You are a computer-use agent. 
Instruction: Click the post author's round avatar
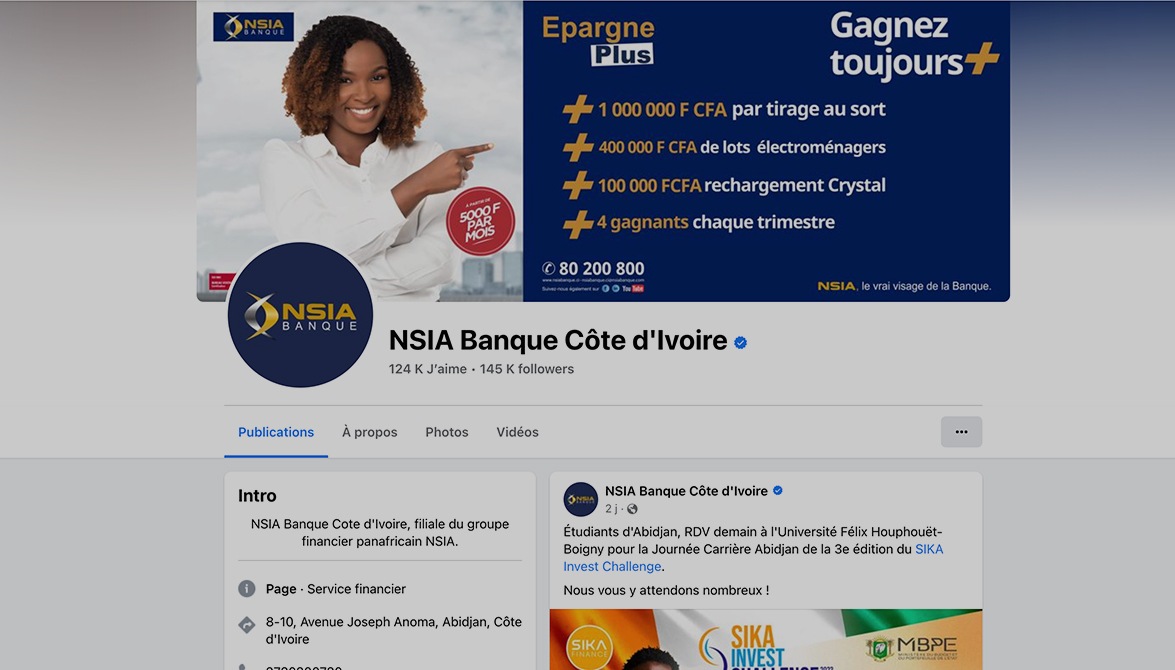pos(581,499)
